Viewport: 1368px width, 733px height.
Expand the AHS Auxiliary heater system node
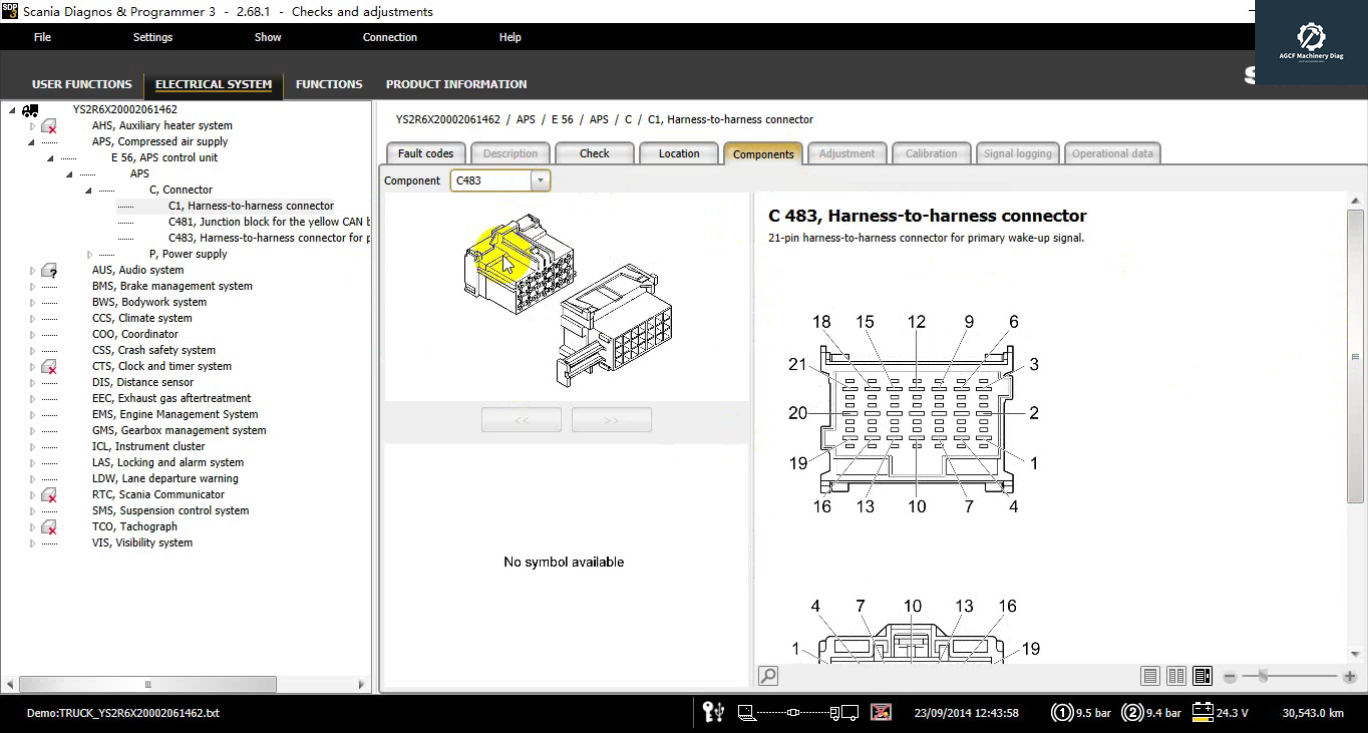32,126
